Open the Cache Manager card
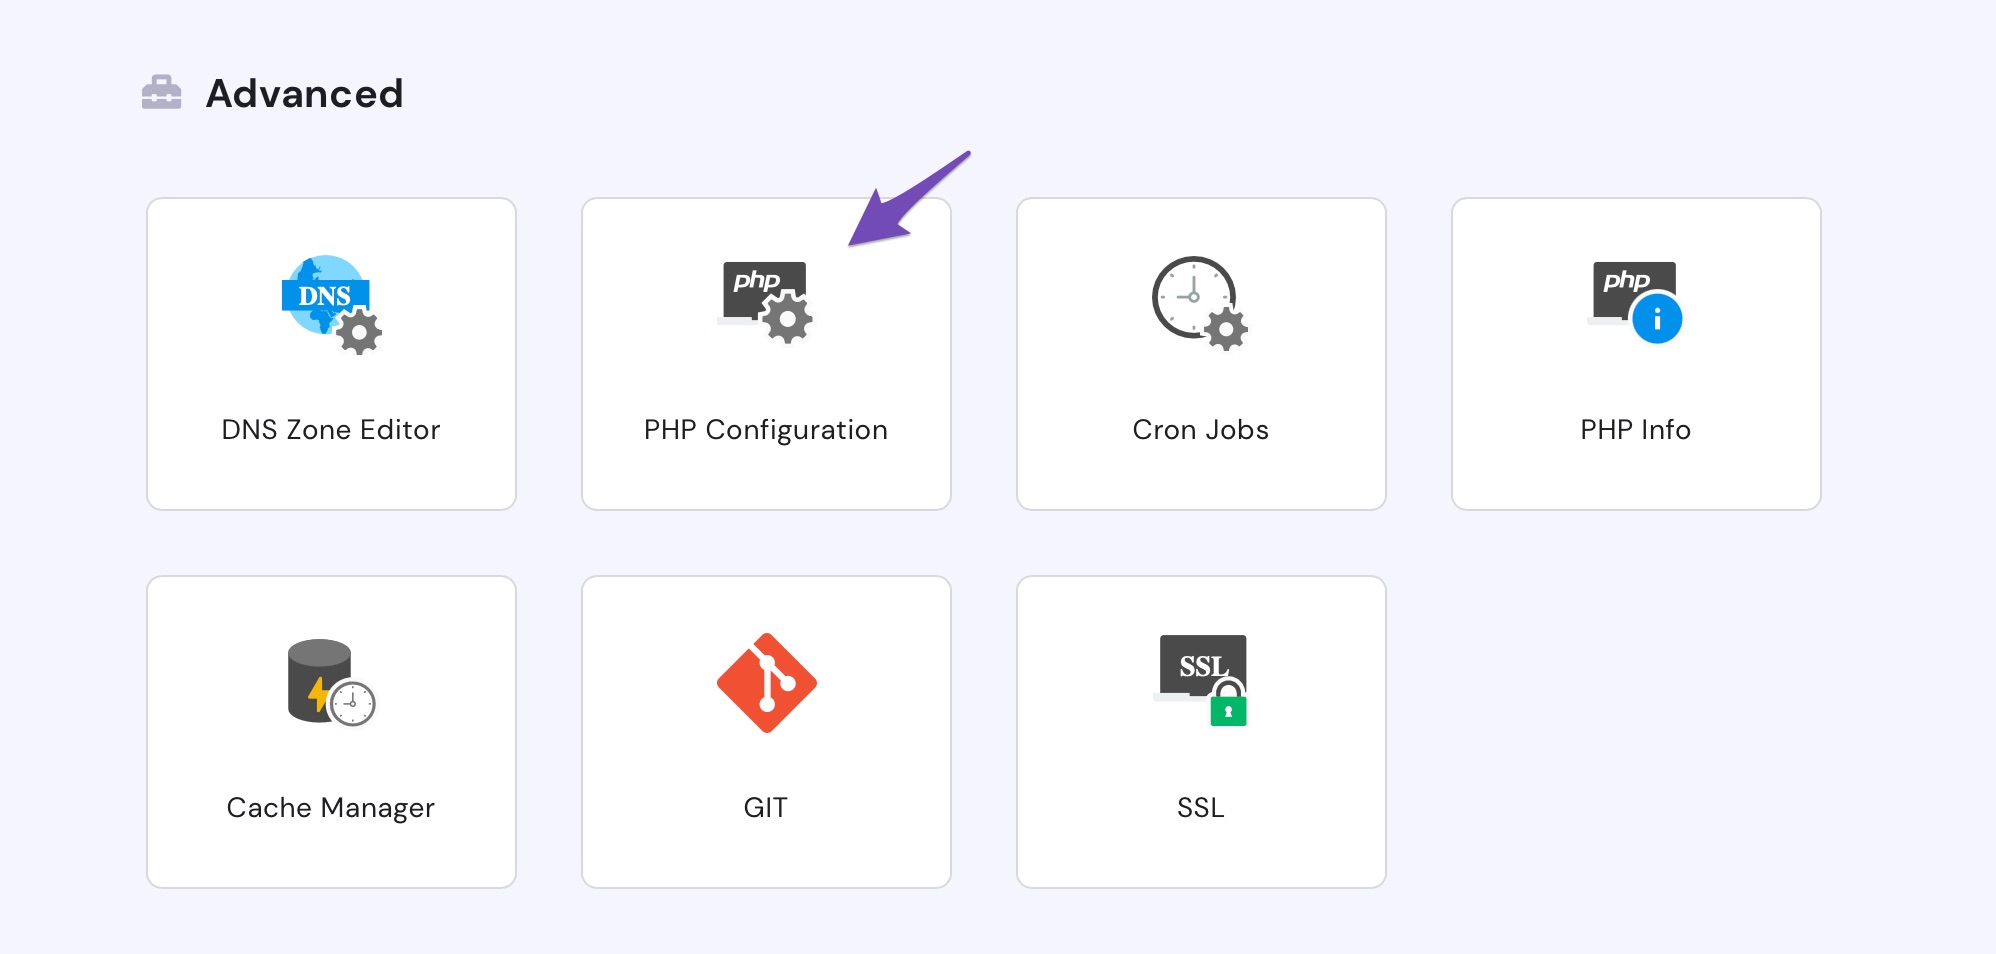Screen dimensions: 1996x954 331,730
